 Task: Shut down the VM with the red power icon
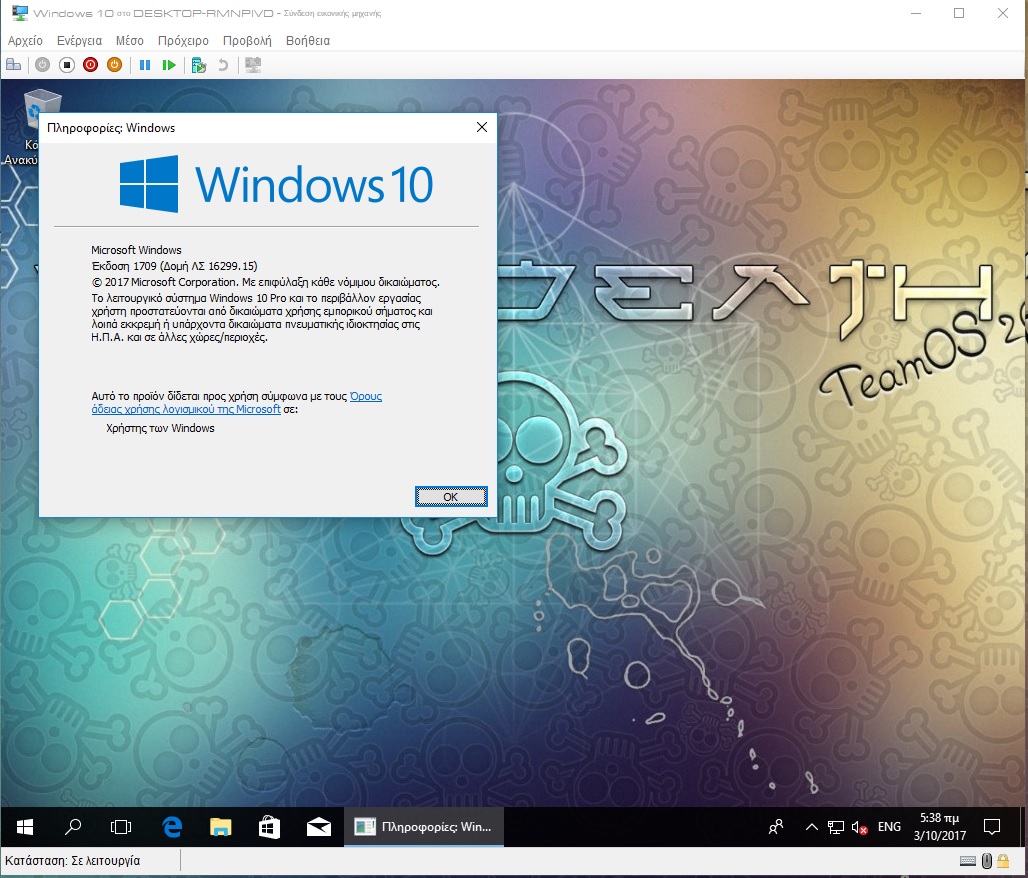[90, 65]
